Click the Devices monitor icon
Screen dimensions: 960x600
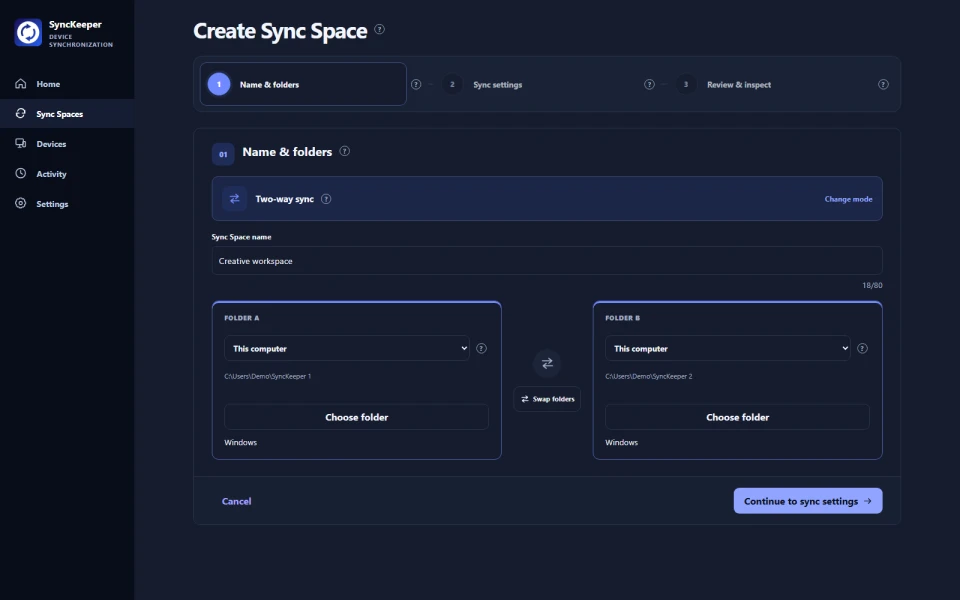pos(21,143)
